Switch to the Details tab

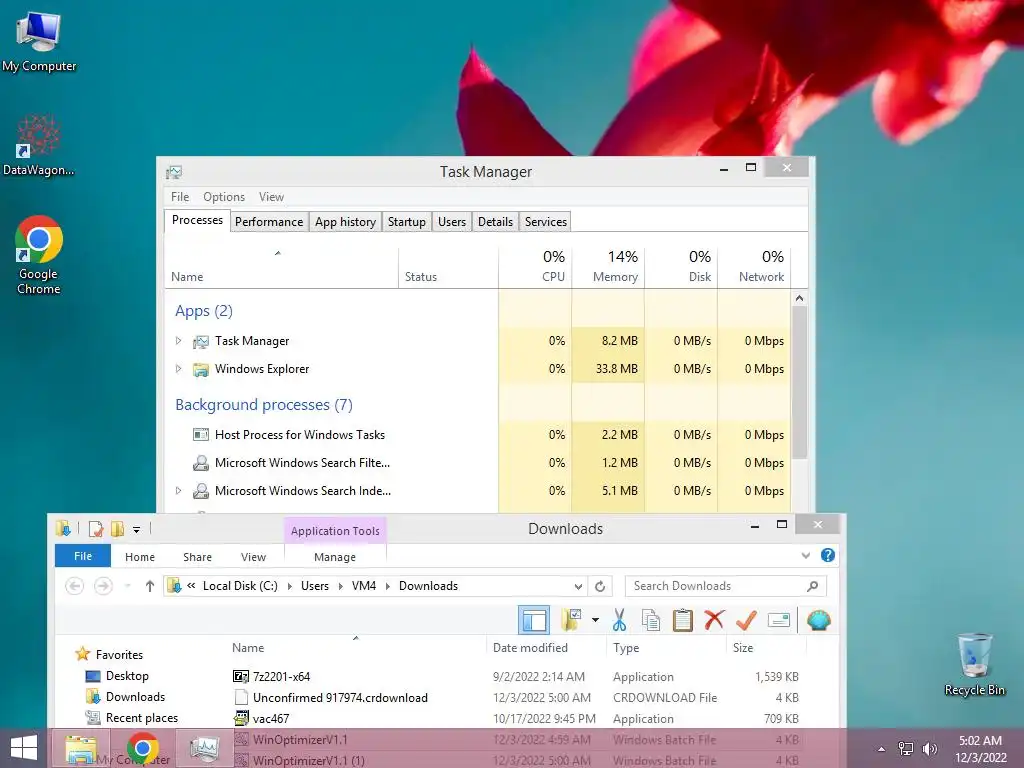pyautogui.click(x=496, y=221)
